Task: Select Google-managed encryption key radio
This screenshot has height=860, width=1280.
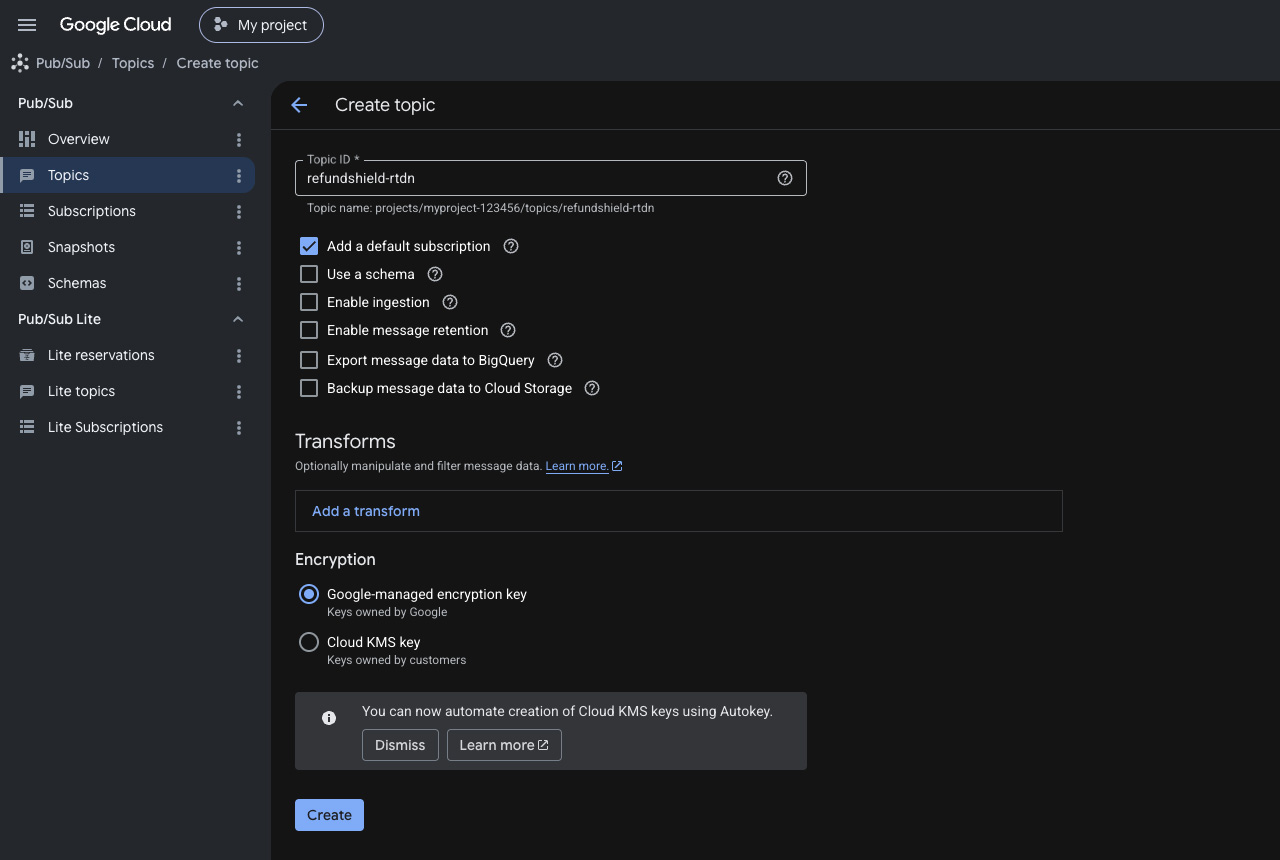Action: tap(309, 594)
